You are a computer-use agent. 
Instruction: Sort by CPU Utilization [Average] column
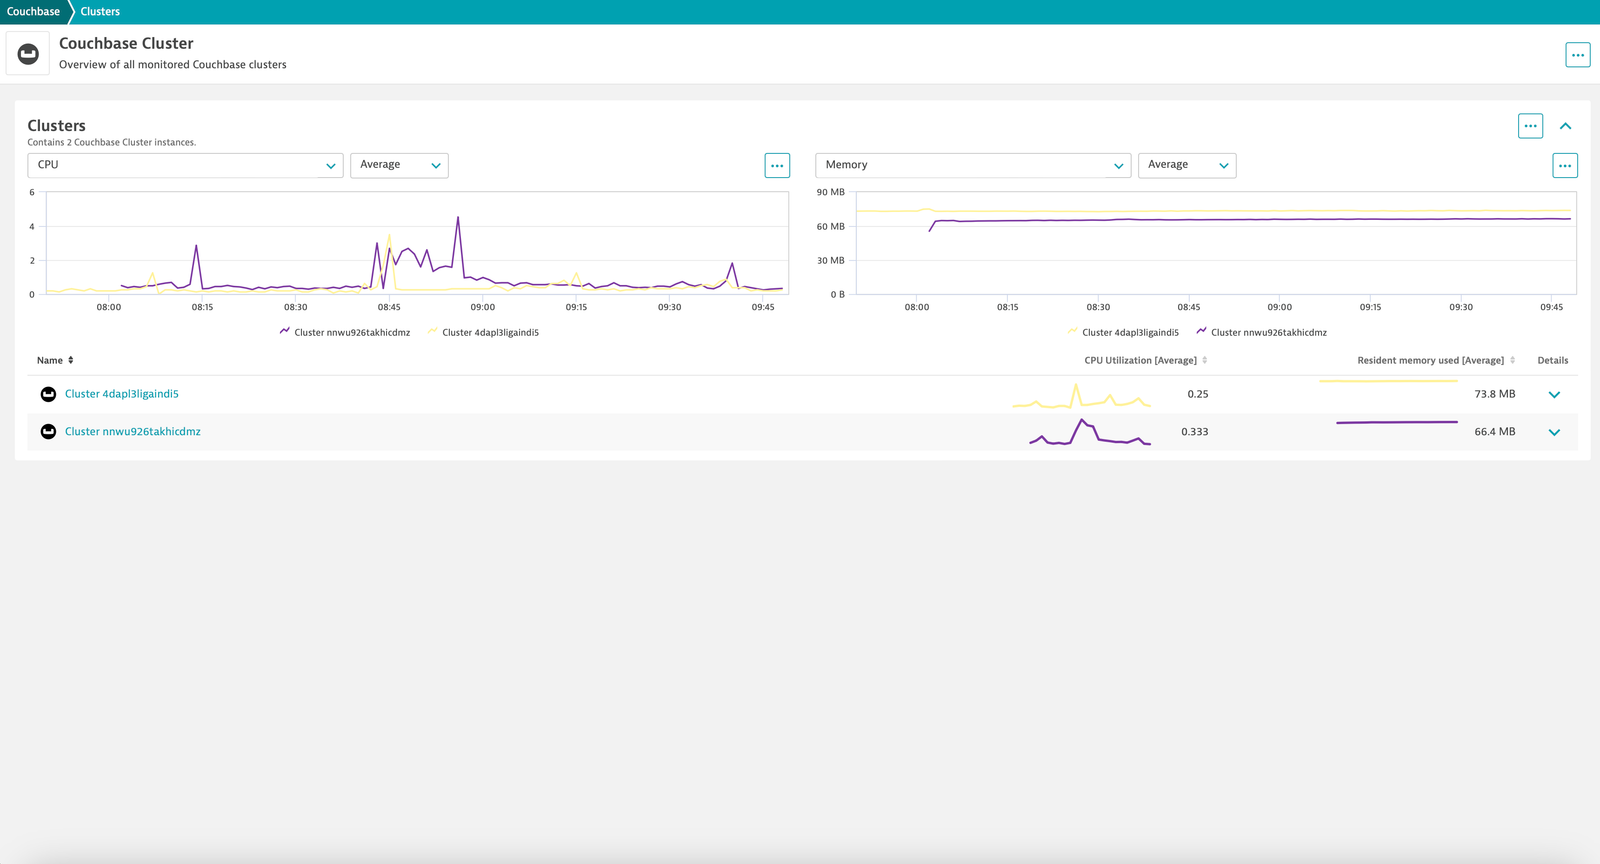[x=1146, y=360]
